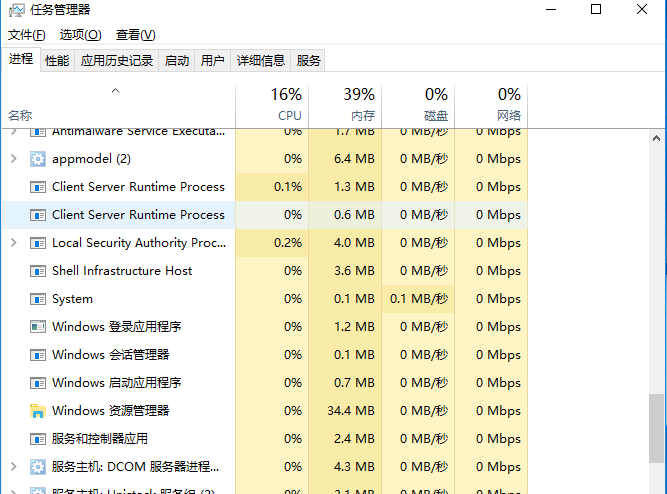Click the 服务和控制器应用 process icon
Image resolution: width=667 pixels, height=494 pixels.
38,439
